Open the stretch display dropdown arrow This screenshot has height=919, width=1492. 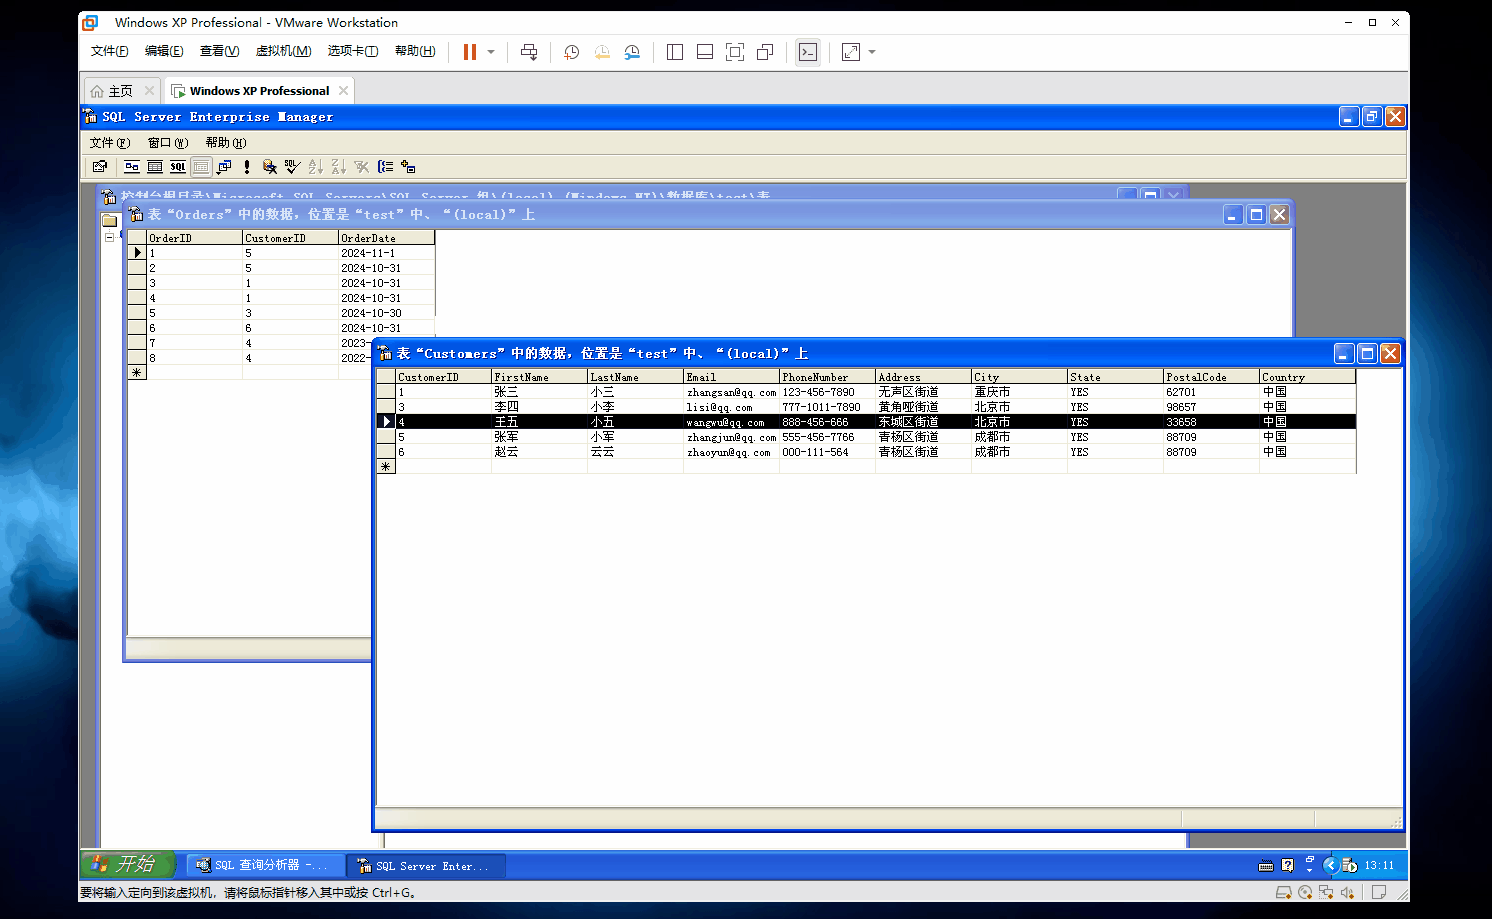[872, 52]
